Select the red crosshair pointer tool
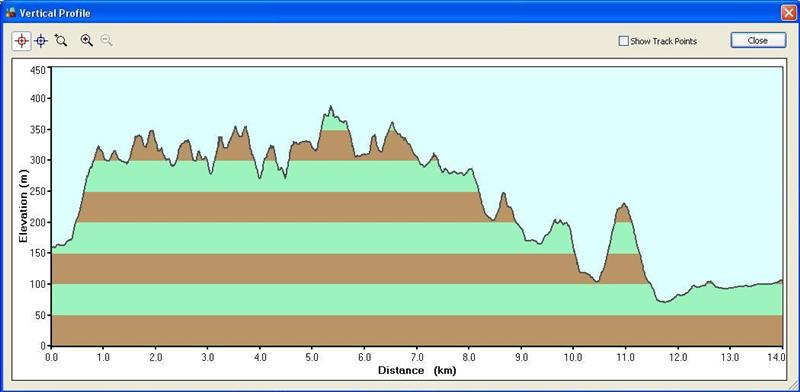This screenshot has height=392, width=800. coord(21,40)
